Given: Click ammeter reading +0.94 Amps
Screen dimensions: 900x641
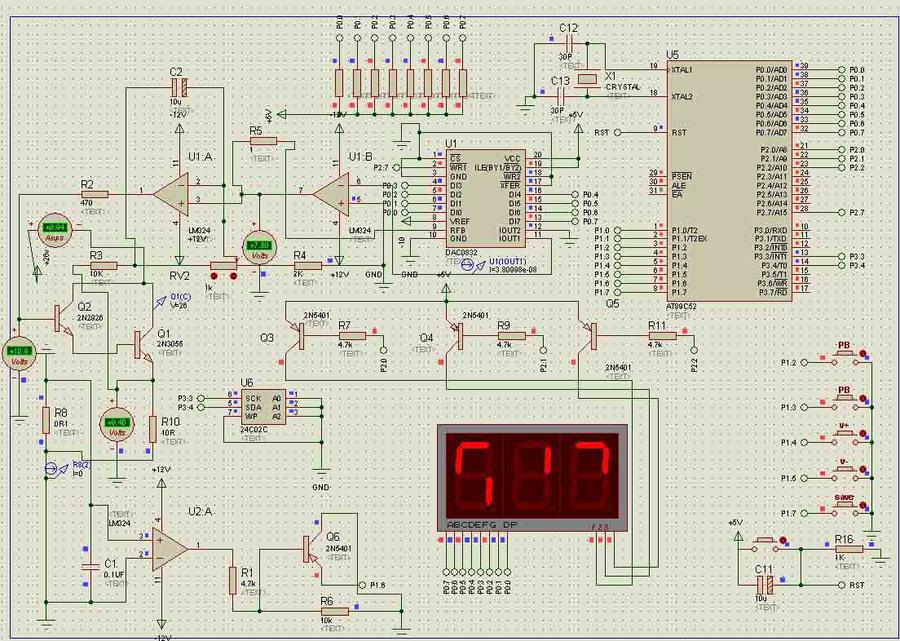Looking at the screenshot, I should pyautogui.click(x=54, y=228).
